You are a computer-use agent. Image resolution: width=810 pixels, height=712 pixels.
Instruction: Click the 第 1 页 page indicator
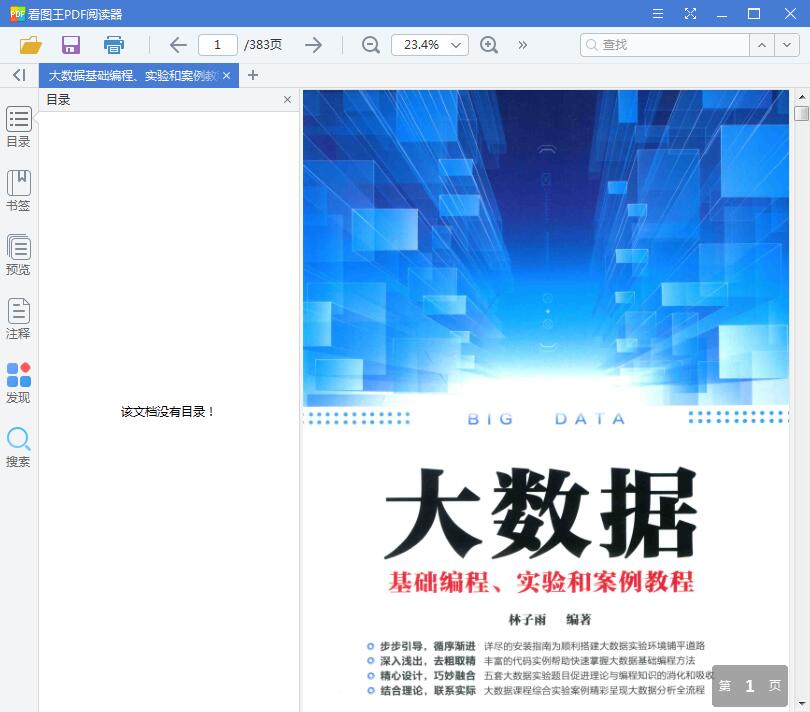click(750, 686)
